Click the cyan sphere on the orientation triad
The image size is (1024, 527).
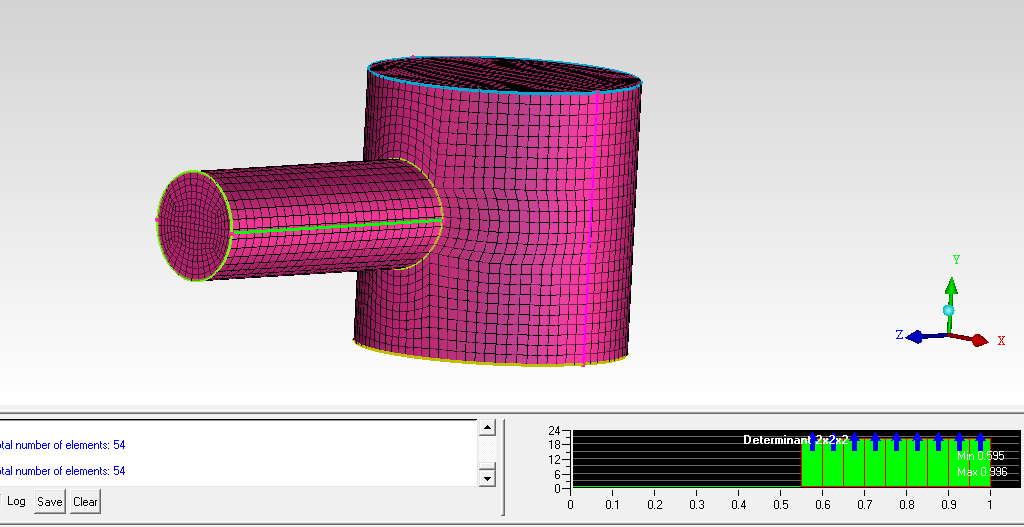948,311
